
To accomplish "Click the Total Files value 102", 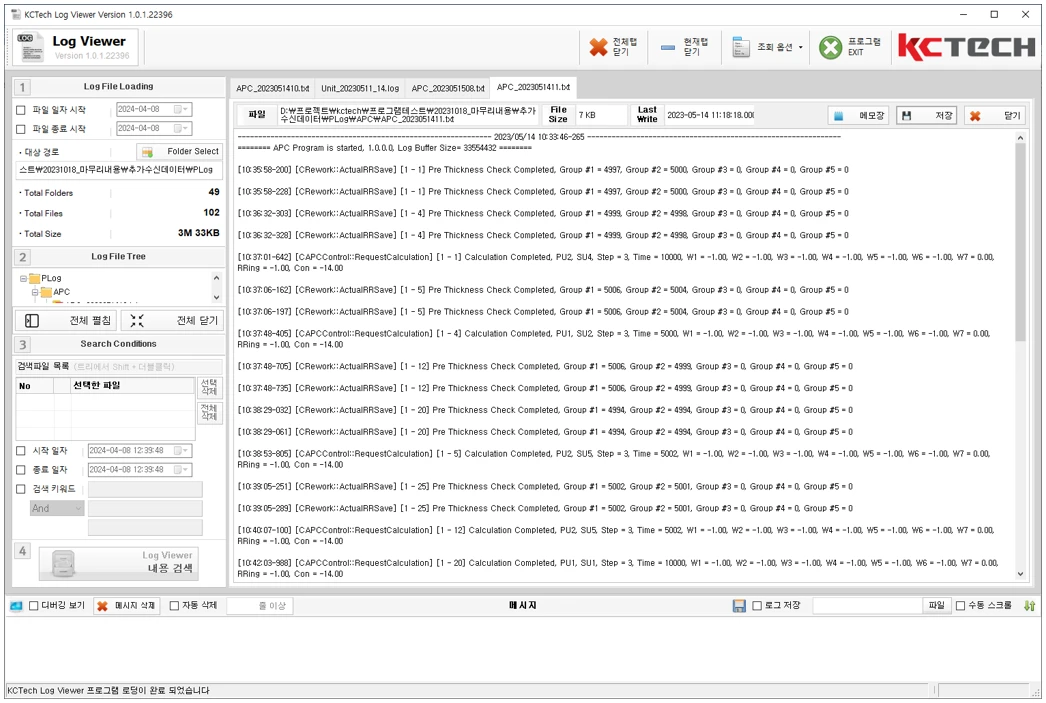I will [211, 213].
